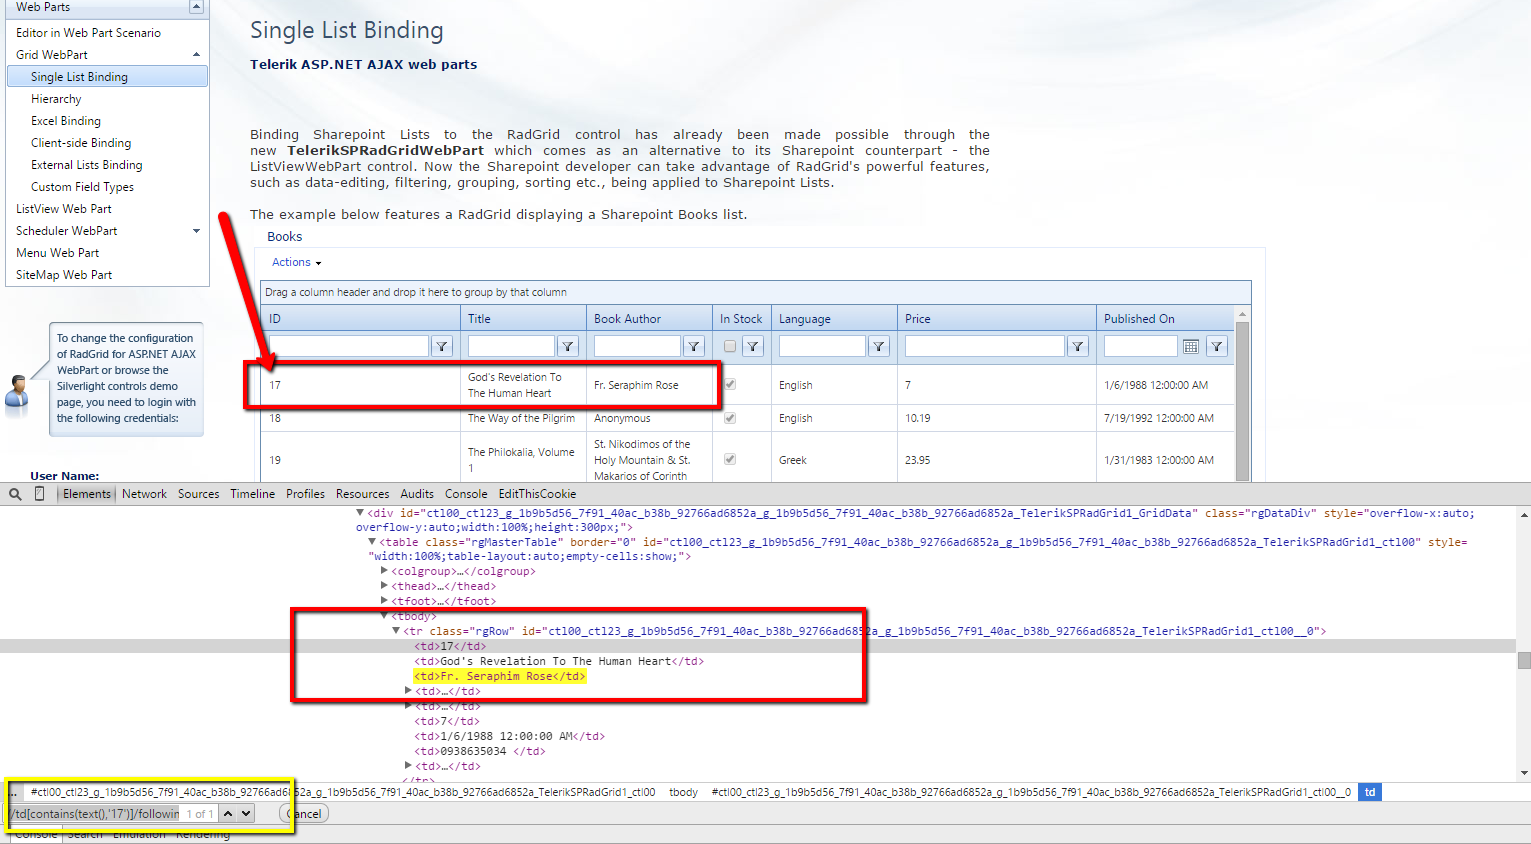The width and height of the screenshot is (1531, 844).
Task: Click the tbody breadcrumb in DevTools
Action: coord(683,792)
